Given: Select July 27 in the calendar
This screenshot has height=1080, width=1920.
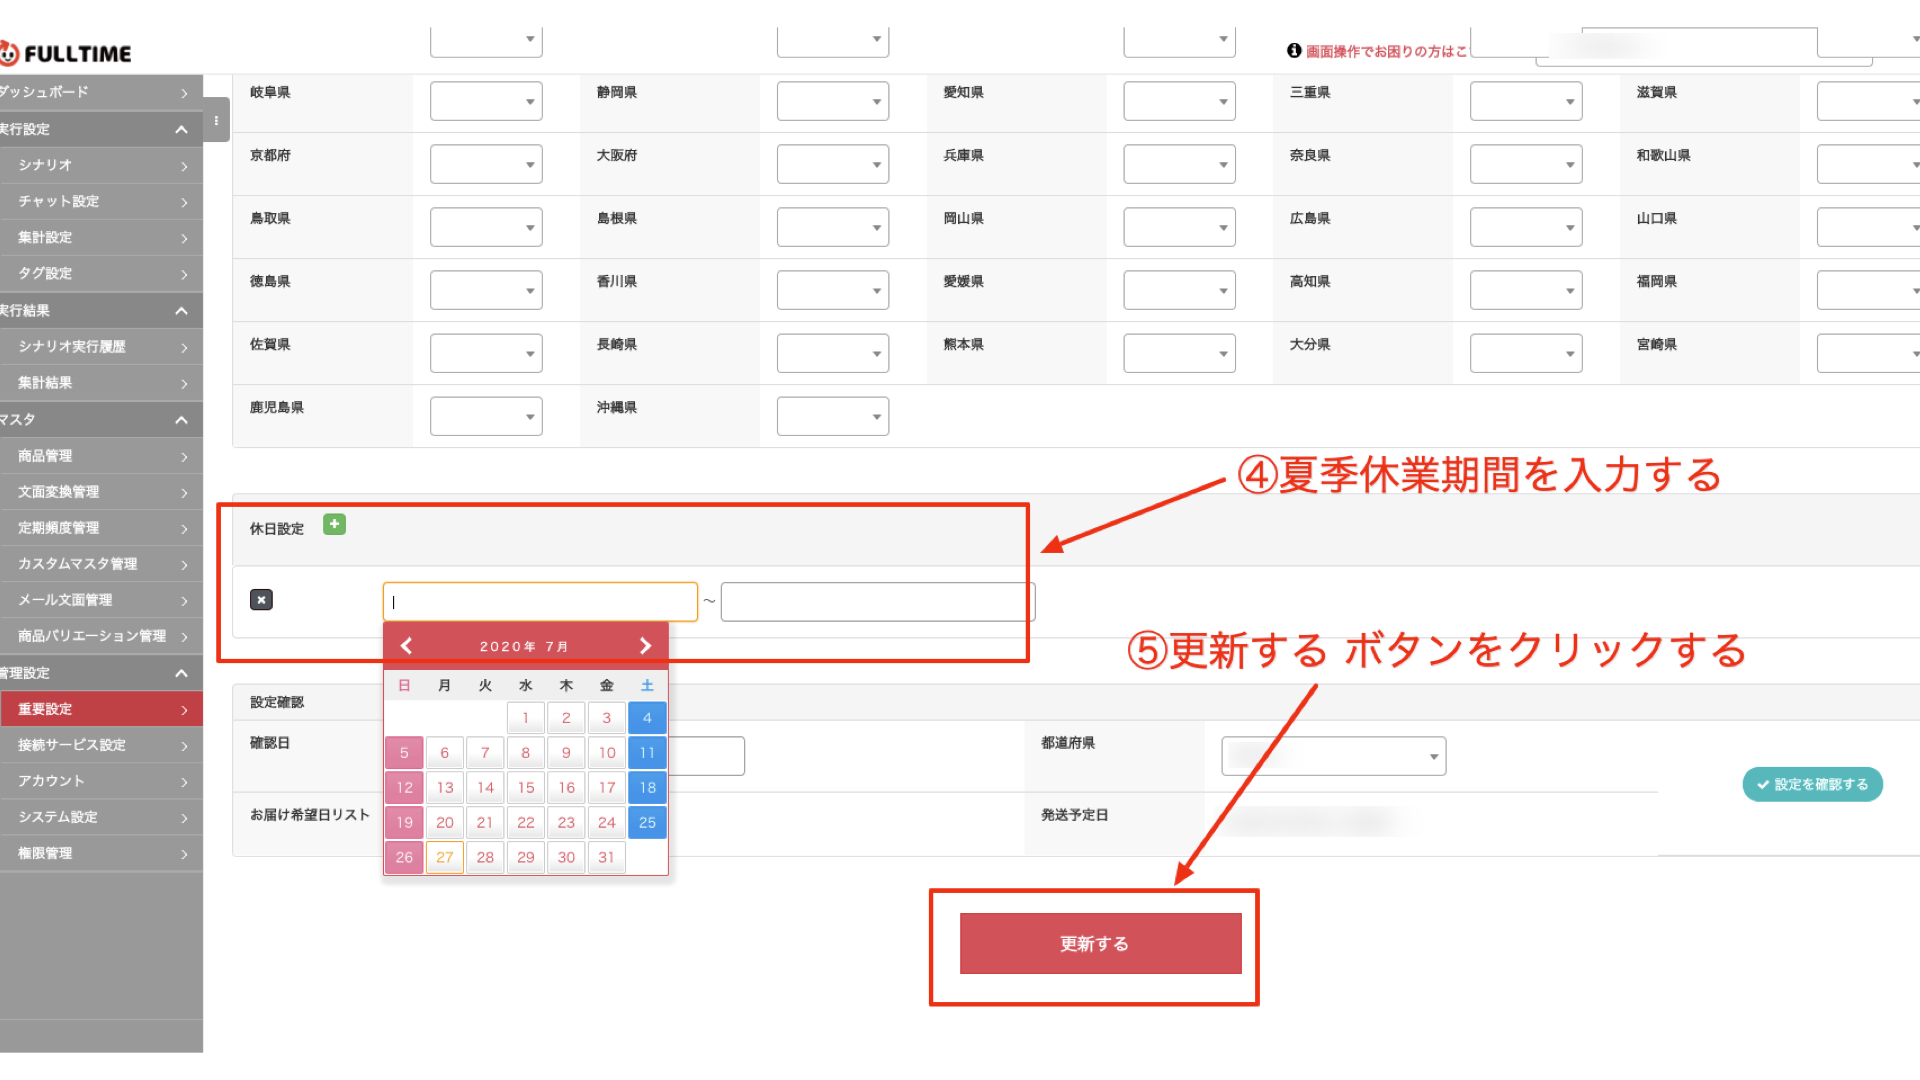Looking at the screenshot, I should coord(445,857).
